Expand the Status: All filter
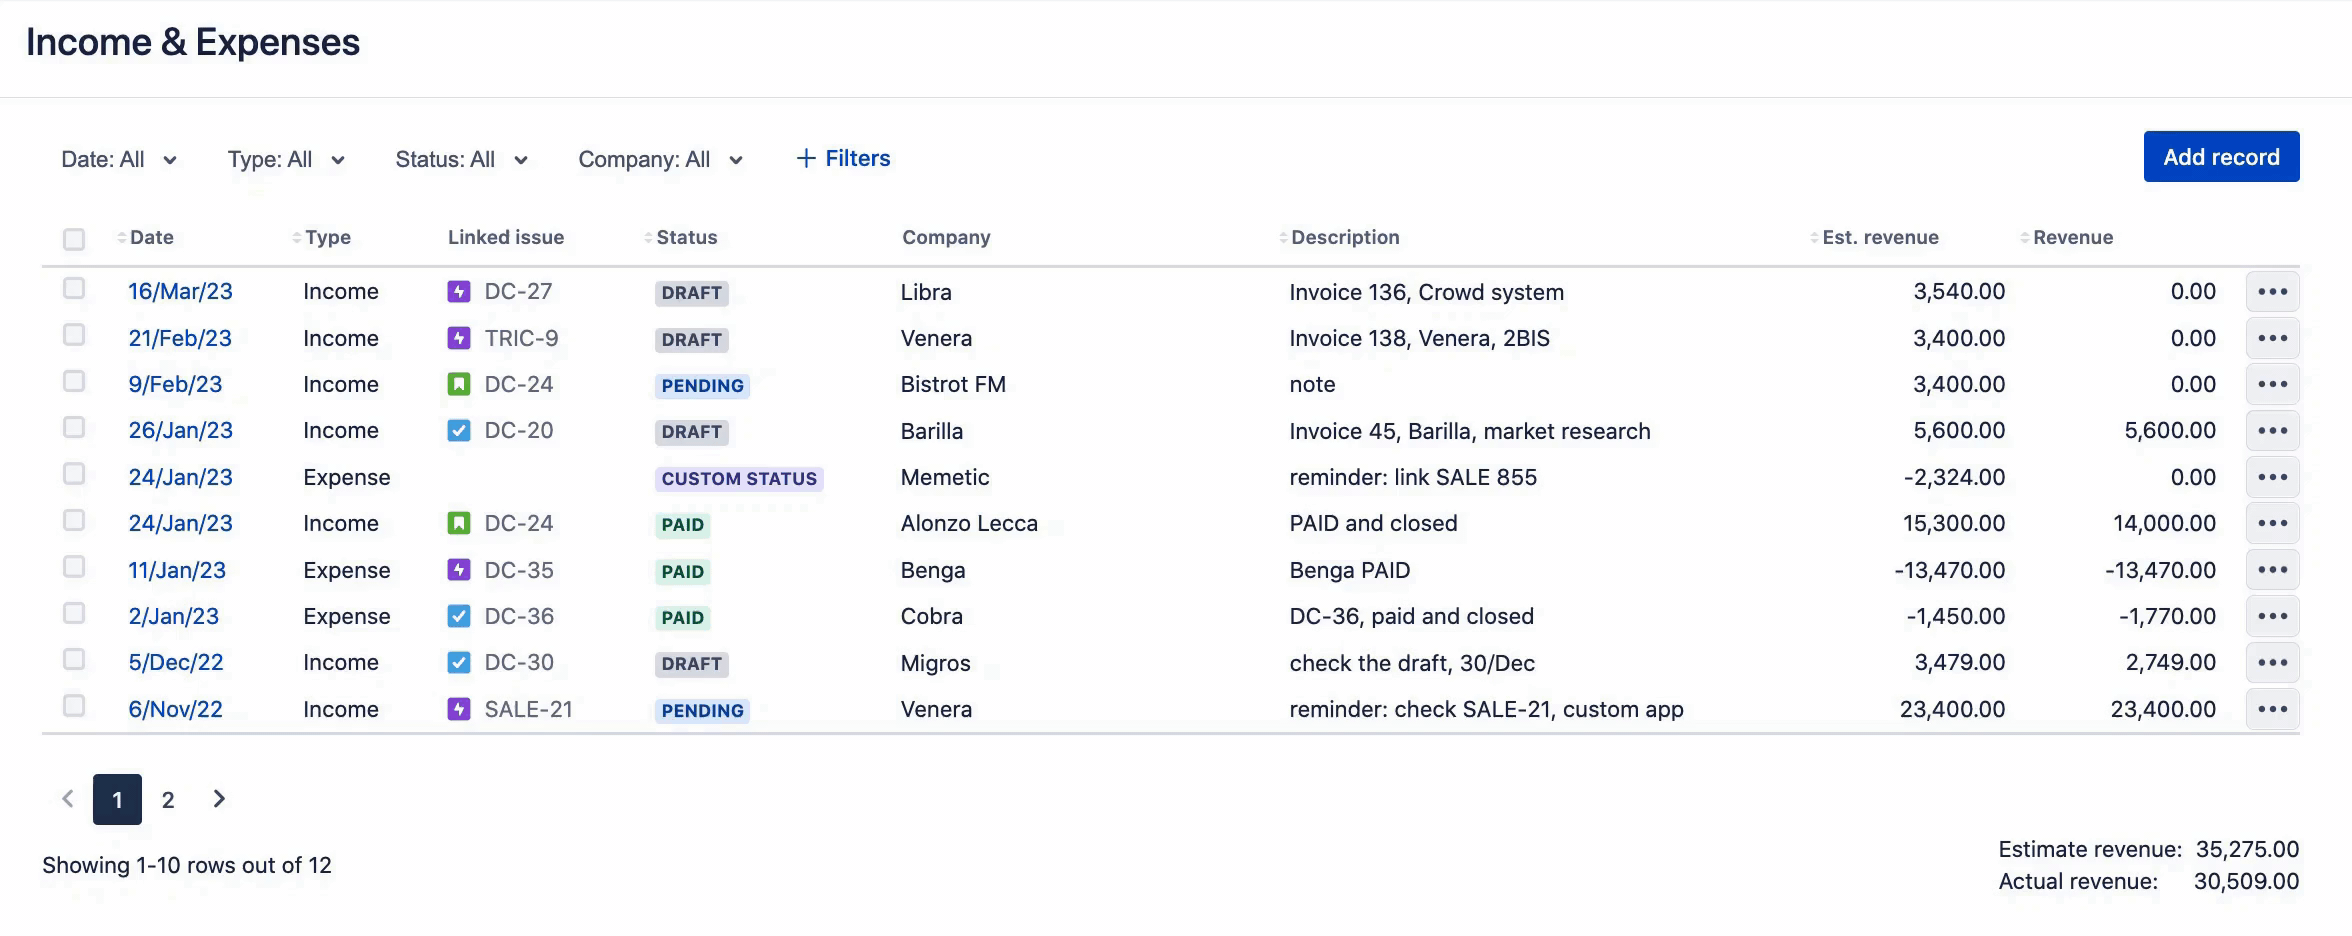 click(x=461, y=159)
